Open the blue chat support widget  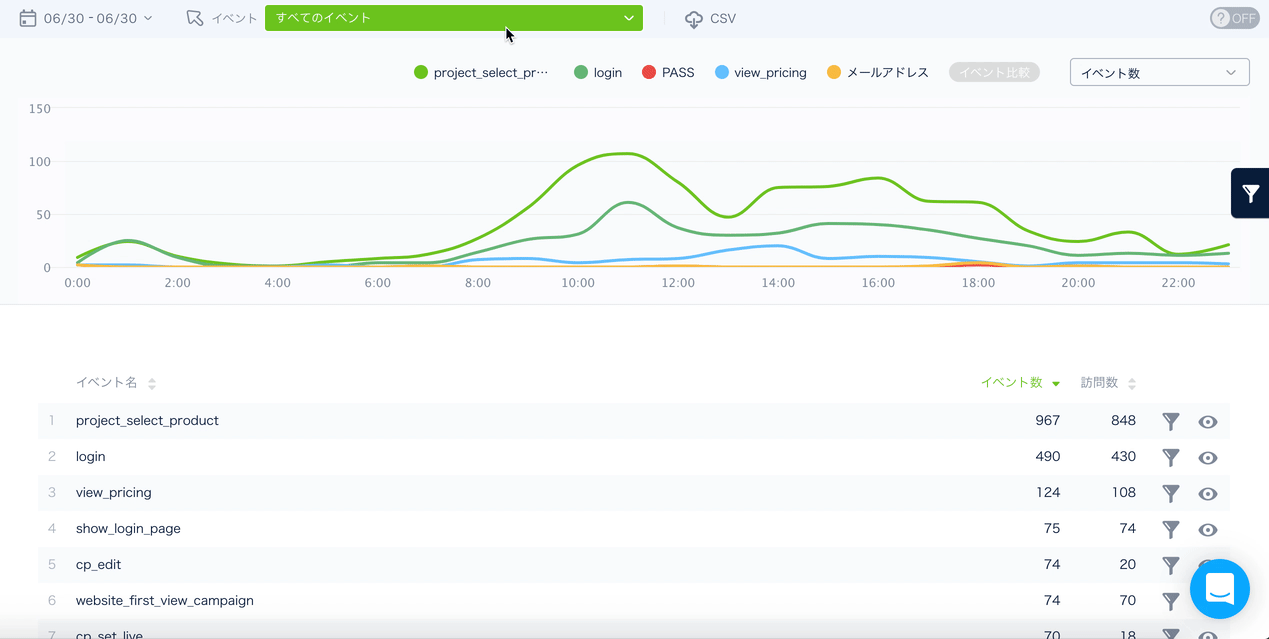(1219, 589)
